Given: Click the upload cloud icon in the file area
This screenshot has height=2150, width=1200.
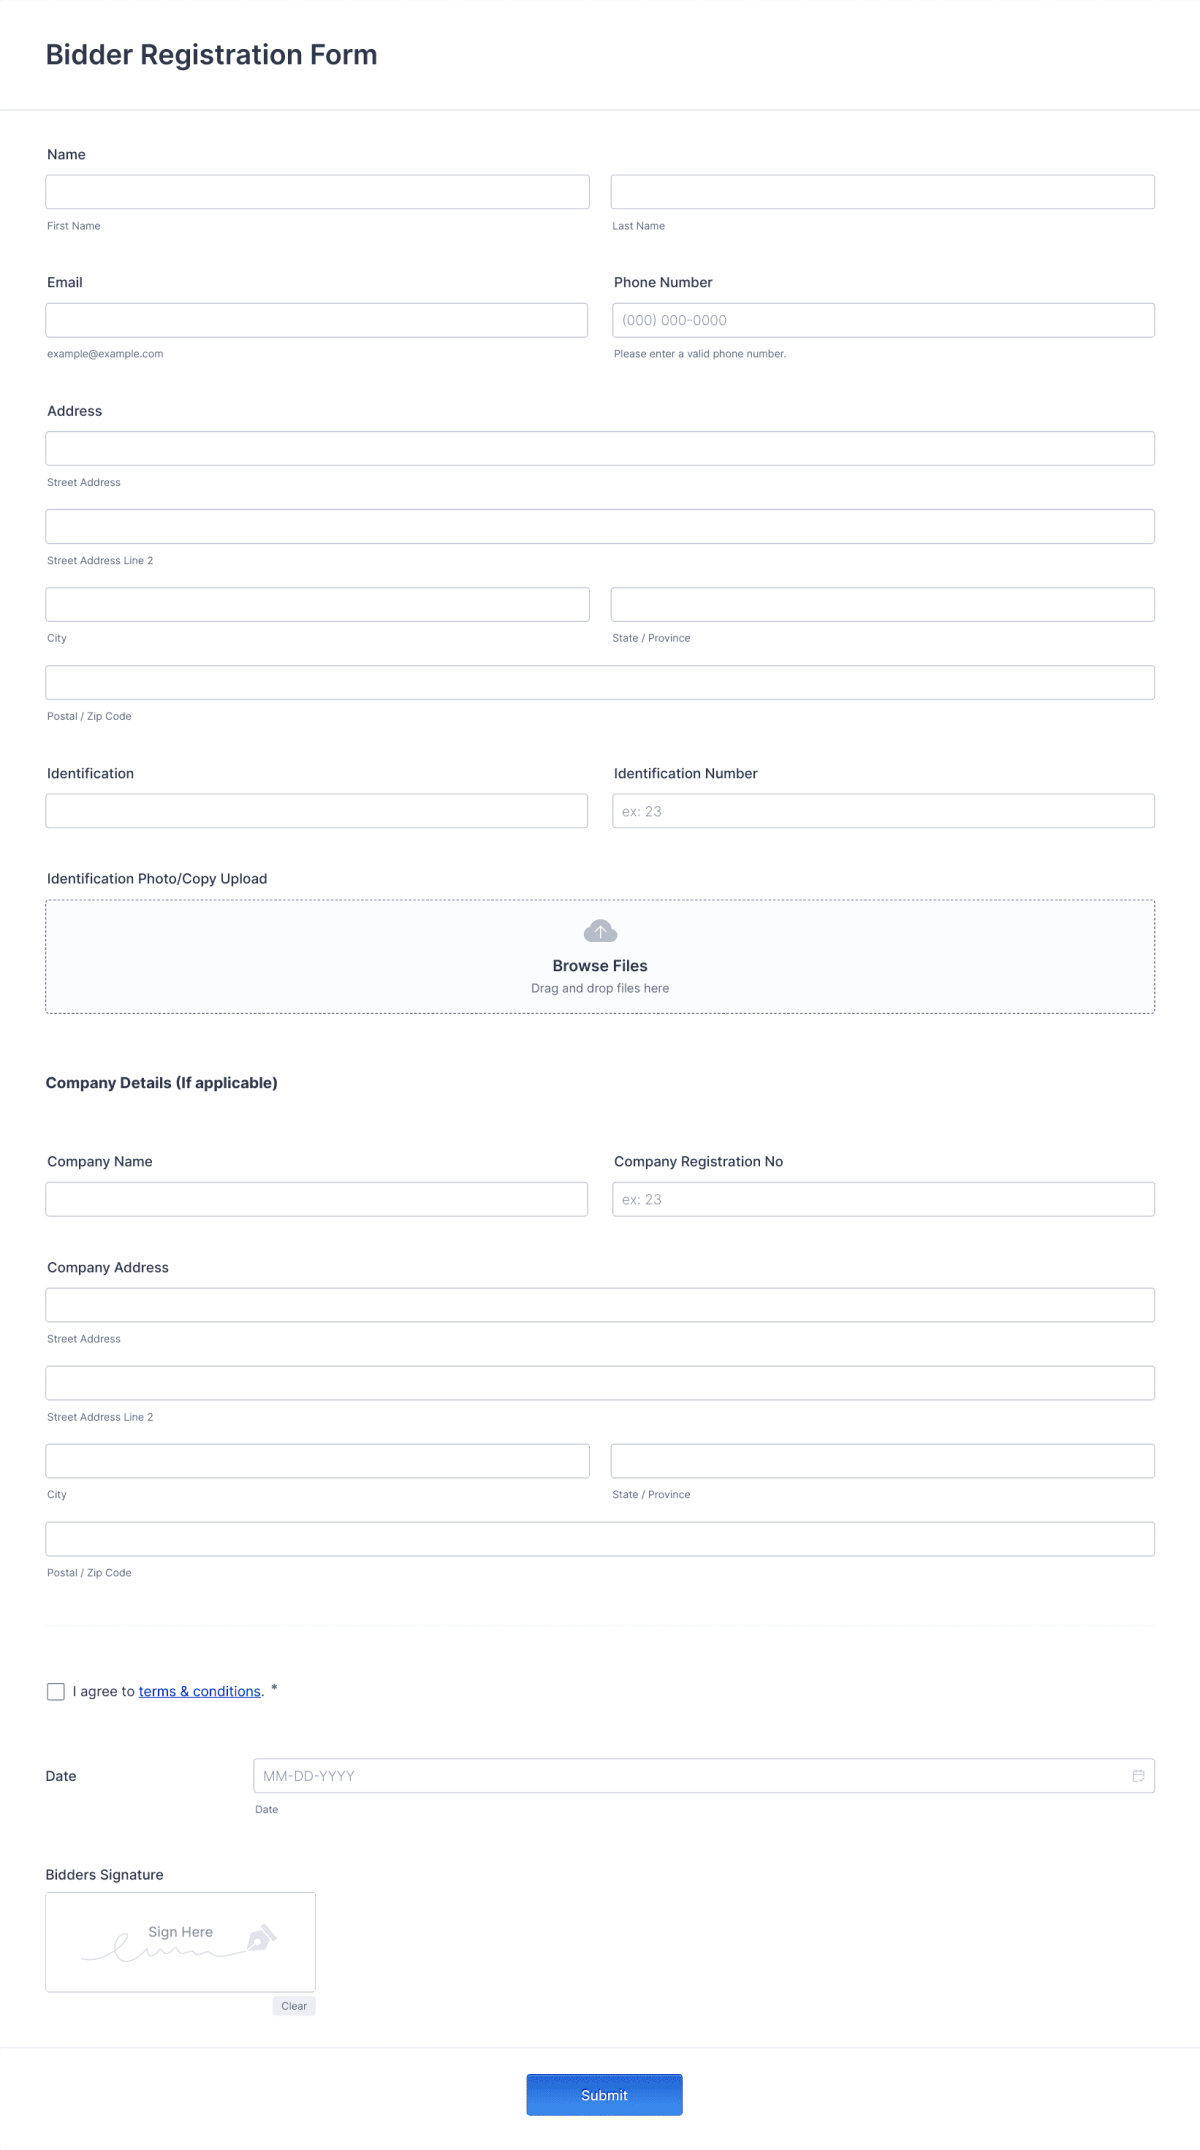Looking at the screenshot, I should click(x=599, y=931).
